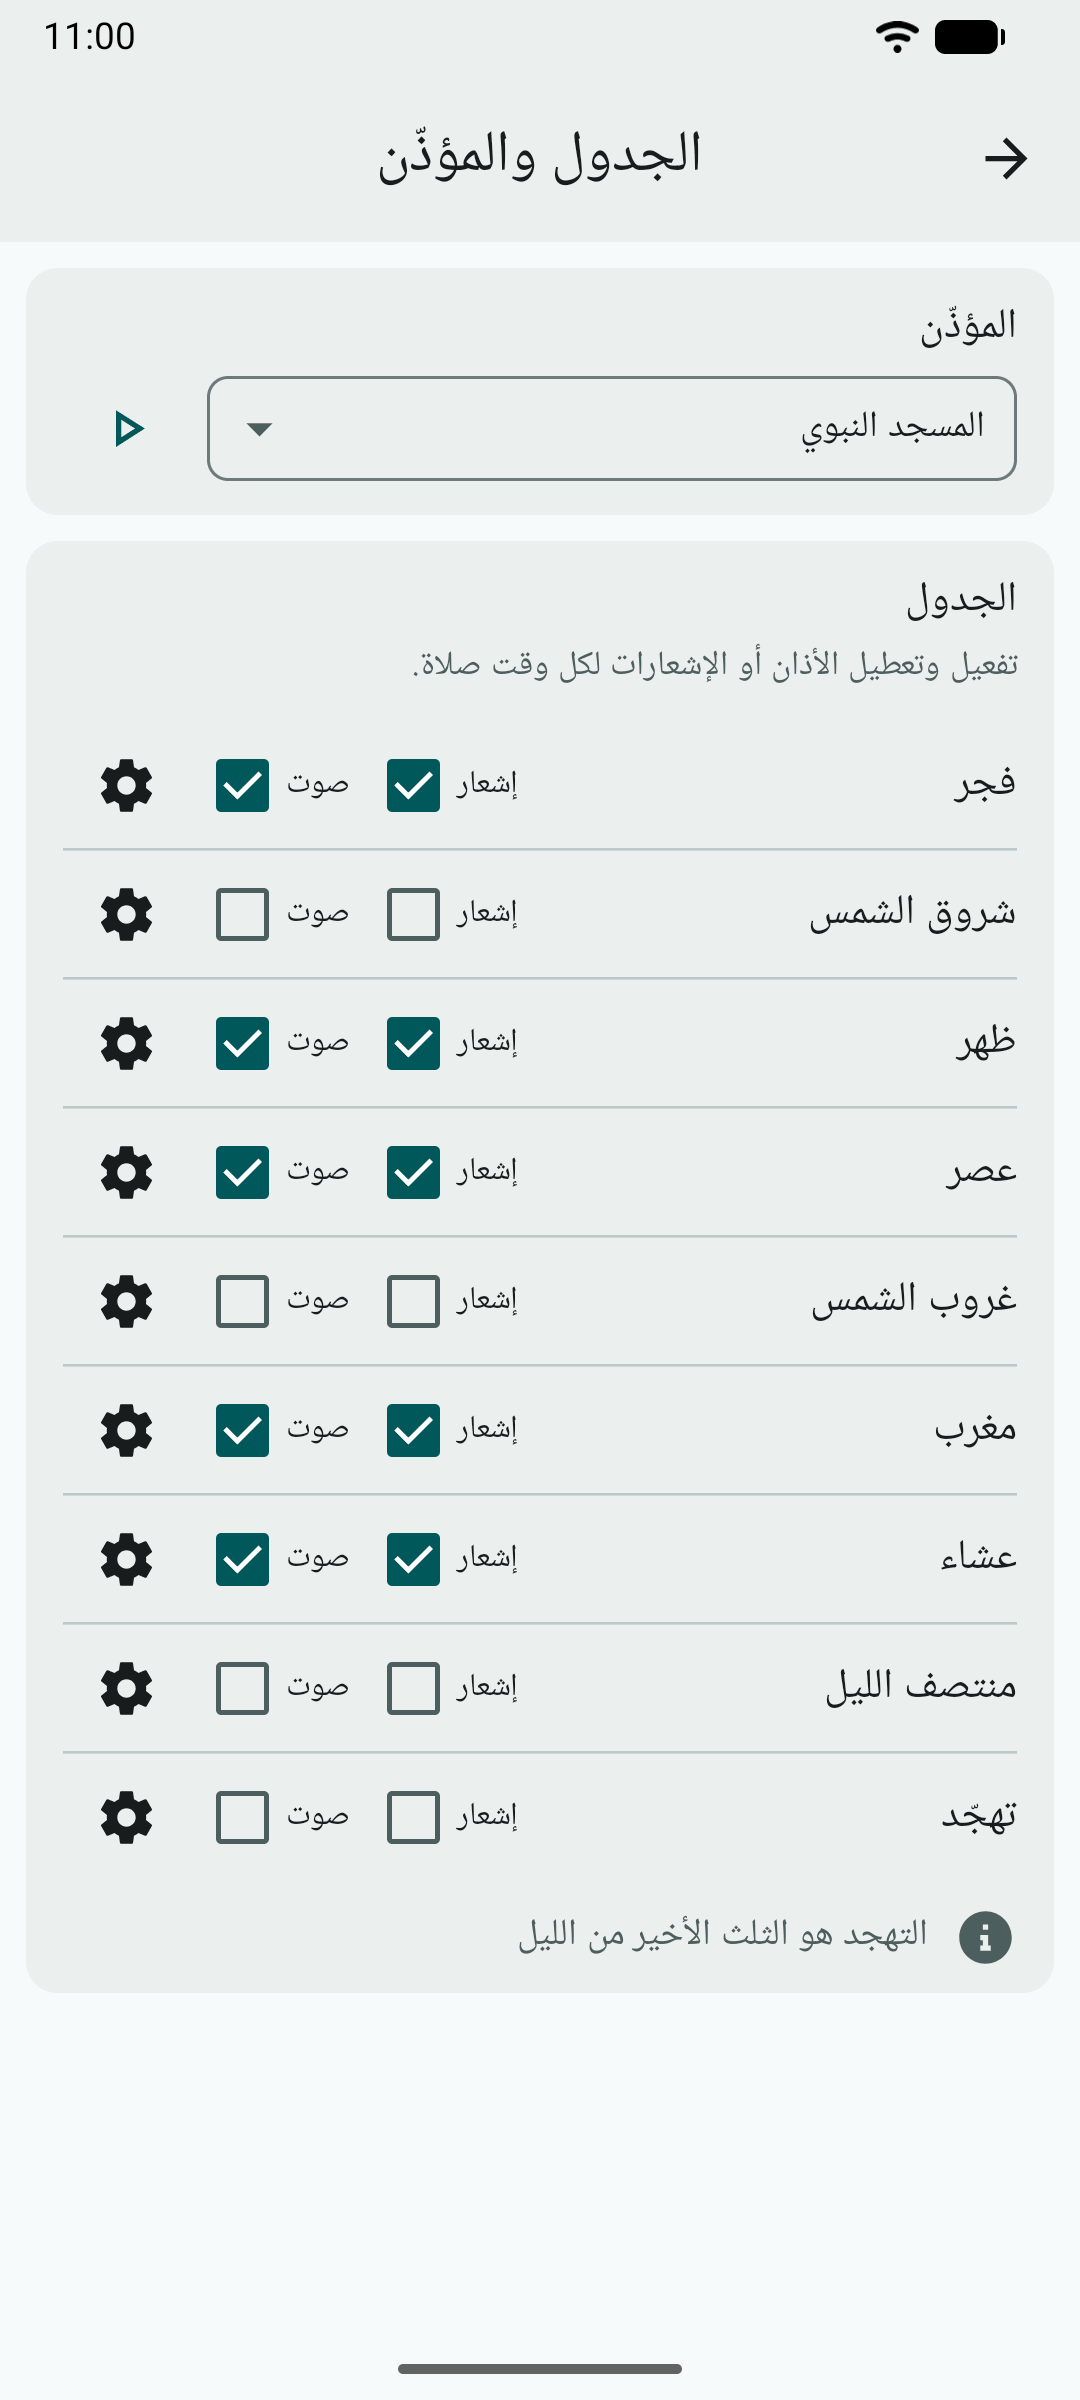Click the dropdown arrow in muezzin selector

[x=259, y=429]
